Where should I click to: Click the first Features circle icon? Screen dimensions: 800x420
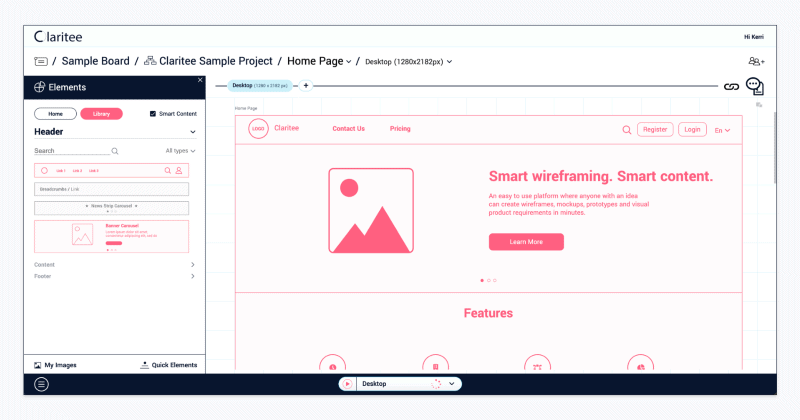333,363
